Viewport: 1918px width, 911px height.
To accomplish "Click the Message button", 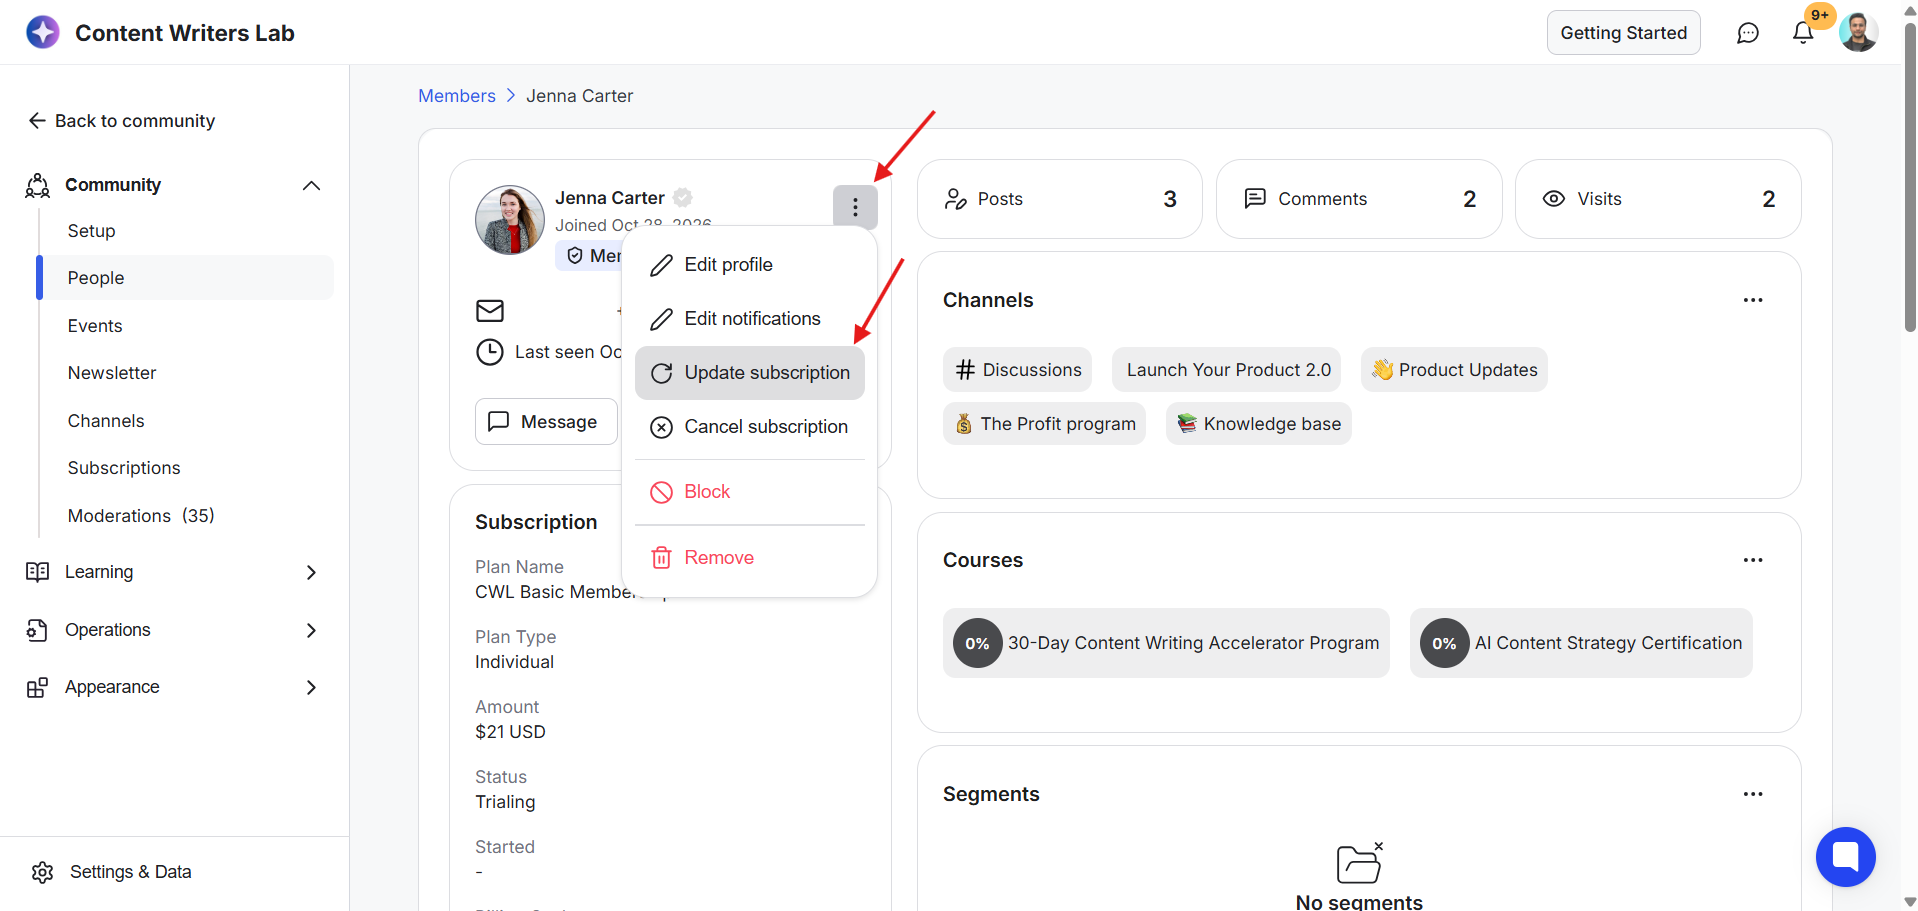I will pyautogui.click(x=546, y=422).
